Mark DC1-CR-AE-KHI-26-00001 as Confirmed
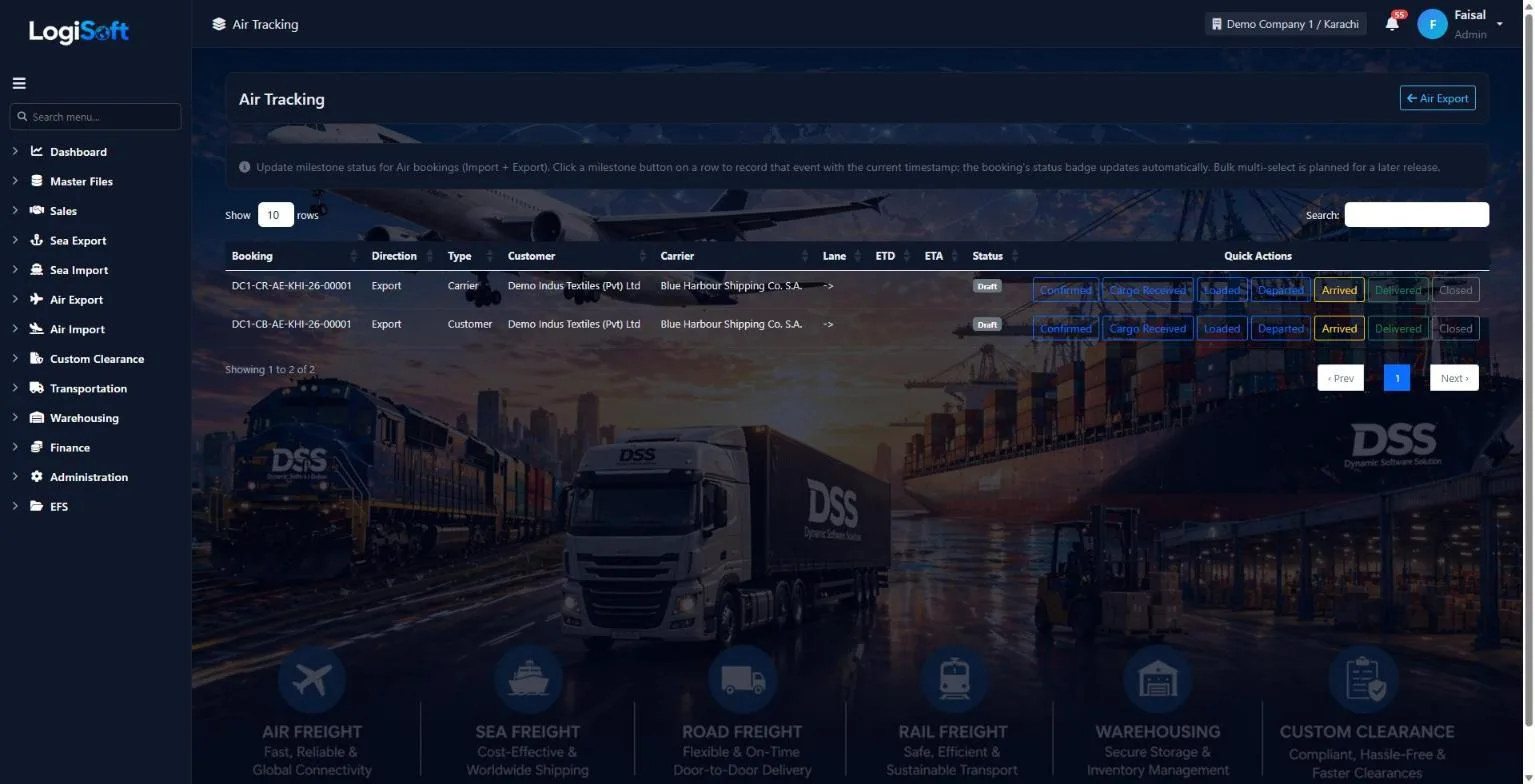The width and height of the screenshot is (1535, 784). pyautogui.click(x=1065, y=290)
